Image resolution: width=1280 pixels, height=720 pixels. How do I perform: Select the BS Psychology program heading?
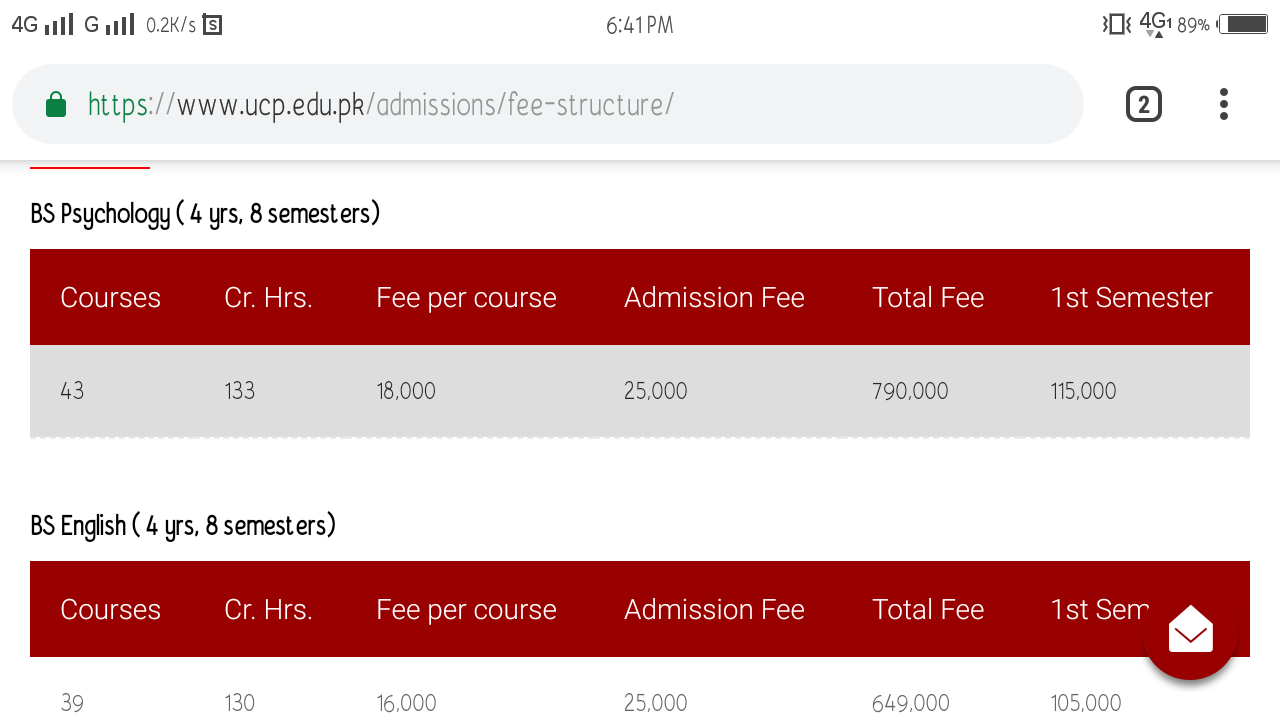click(205, 214)
